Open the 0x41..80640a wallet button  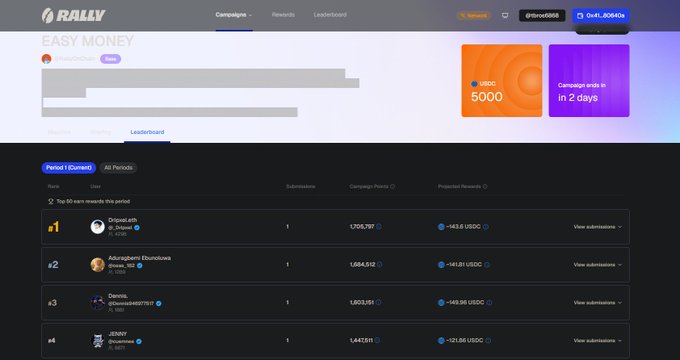pos(601,16)
